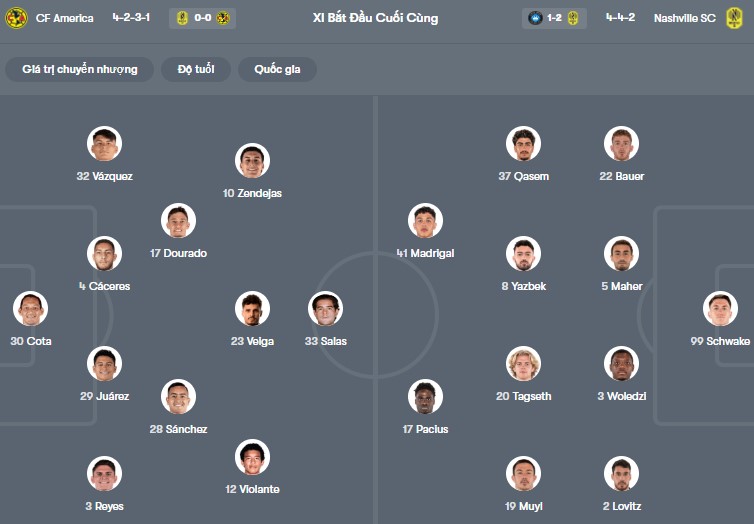Screen dimensions: 754x524
Task: Toggle the Độ tuổi filter
Action: coord(198,69)
